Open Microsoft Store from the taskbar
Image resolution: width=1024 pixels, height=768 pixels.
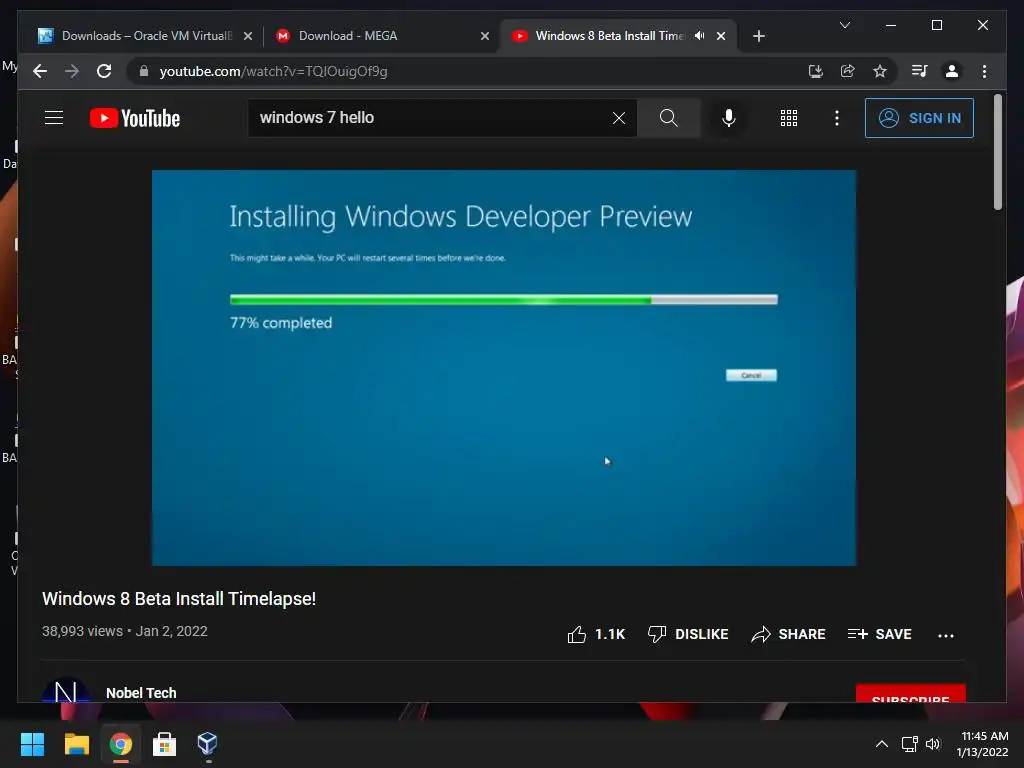(165, 744)
